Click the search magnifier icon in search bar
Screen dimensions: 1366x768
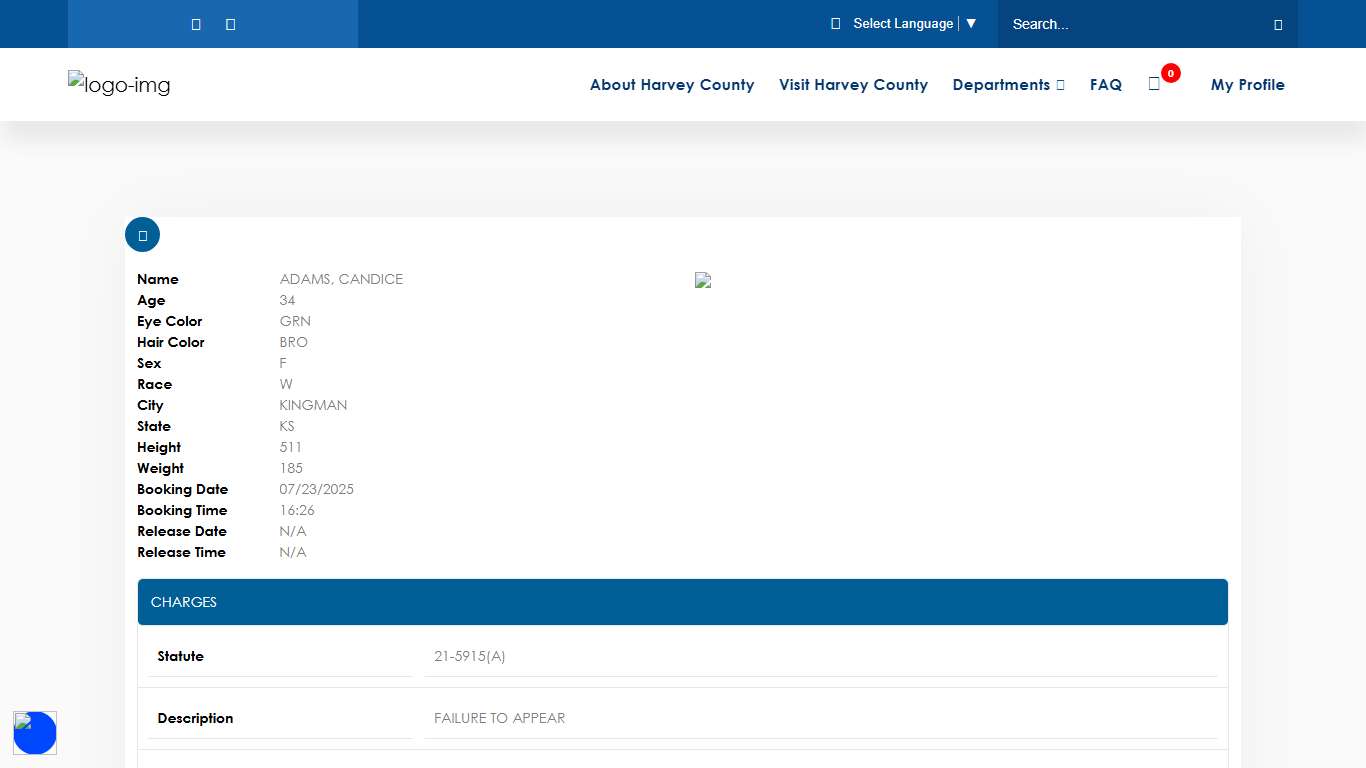pos(1277,23)
